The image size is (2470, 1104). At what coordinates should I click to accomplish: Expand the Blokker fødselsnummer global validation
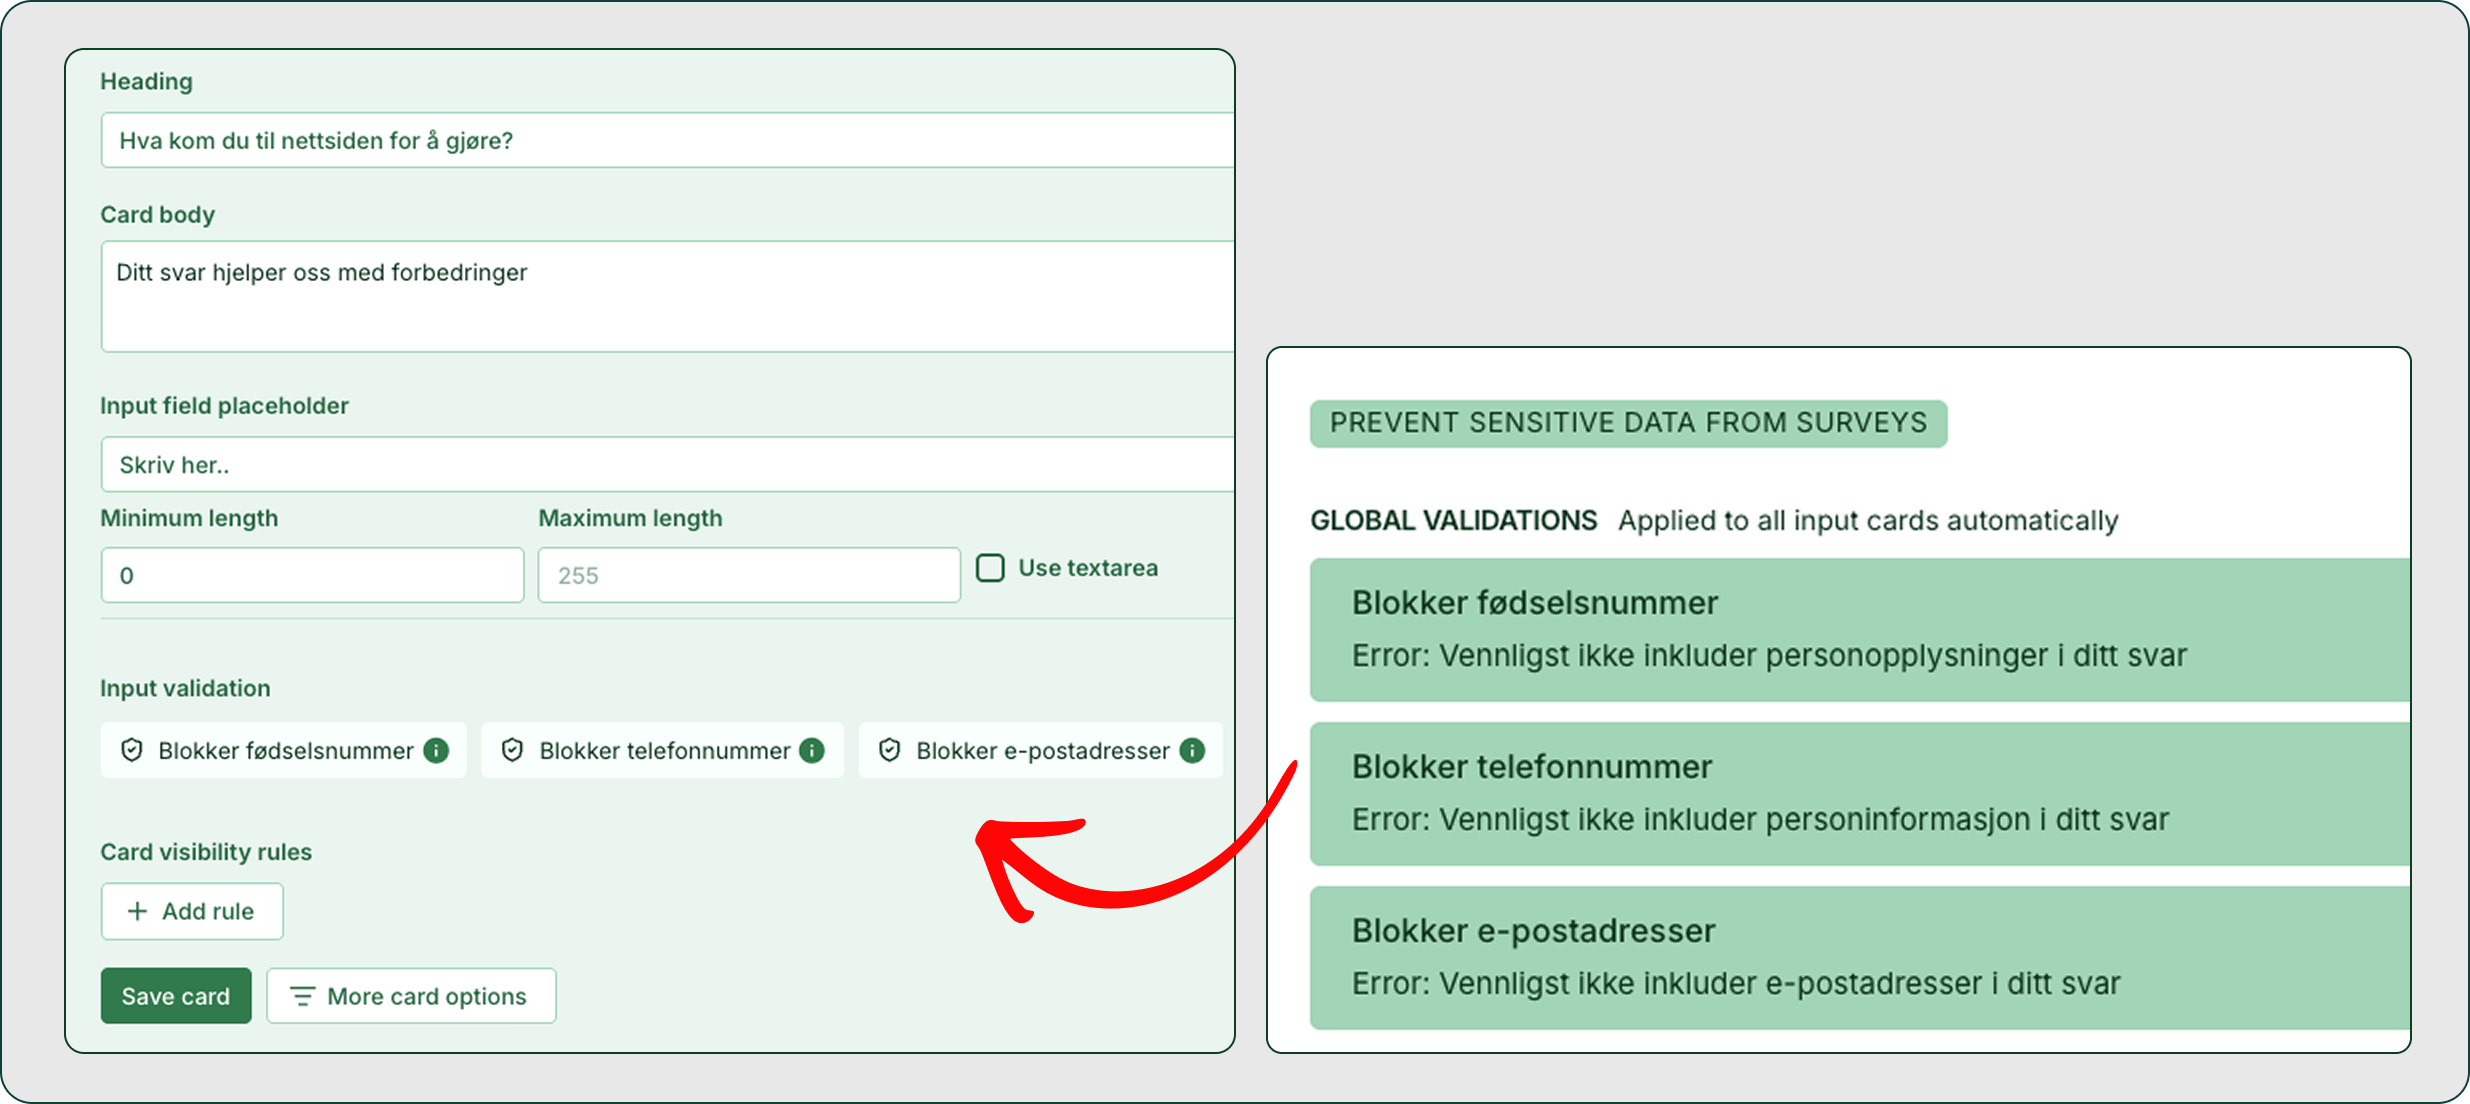pyautogui.click(x=1860, y=630)
